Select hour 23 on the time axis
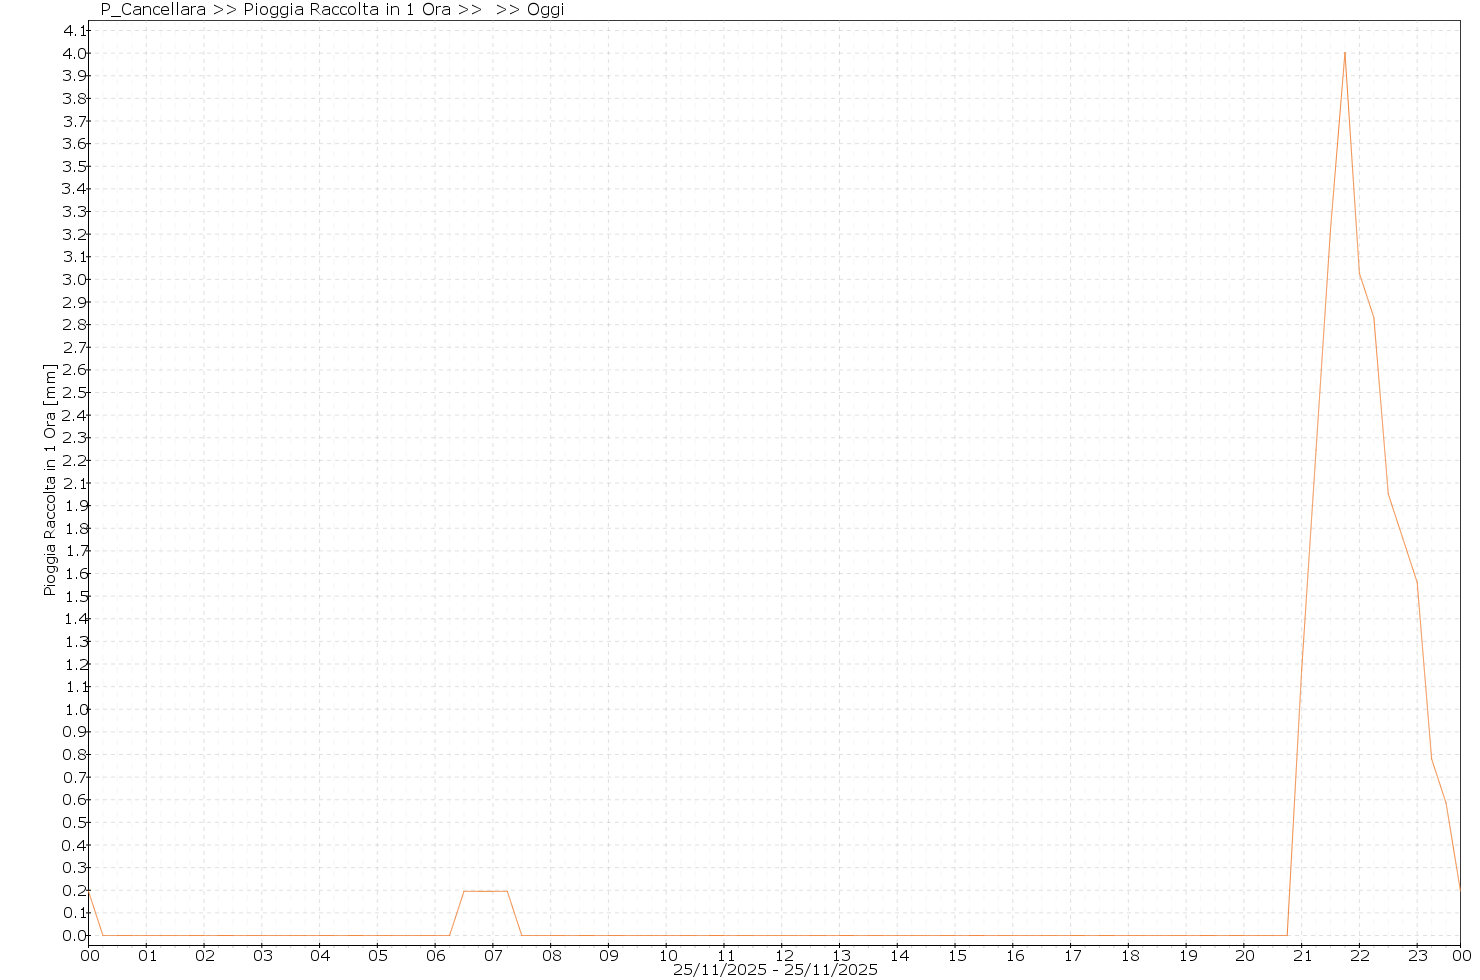This screenshot has height=980, width=1480. (1418, 955)
